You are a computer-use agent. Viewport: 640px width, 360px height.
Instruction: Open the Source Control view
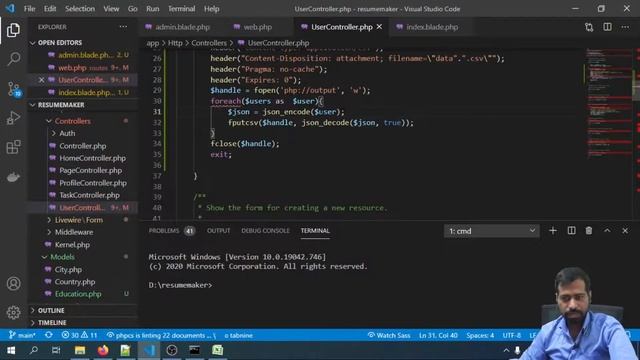[x=13, y=89]
